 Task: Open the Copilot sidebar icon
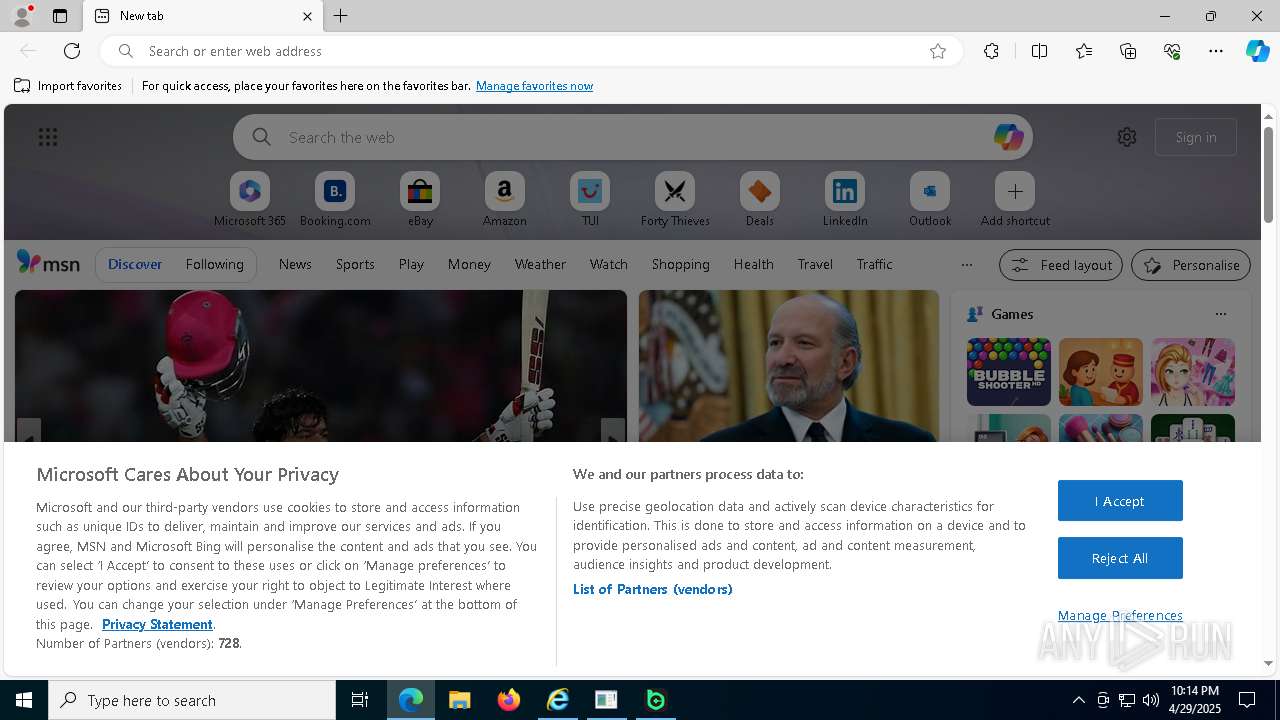point(1257,51)
